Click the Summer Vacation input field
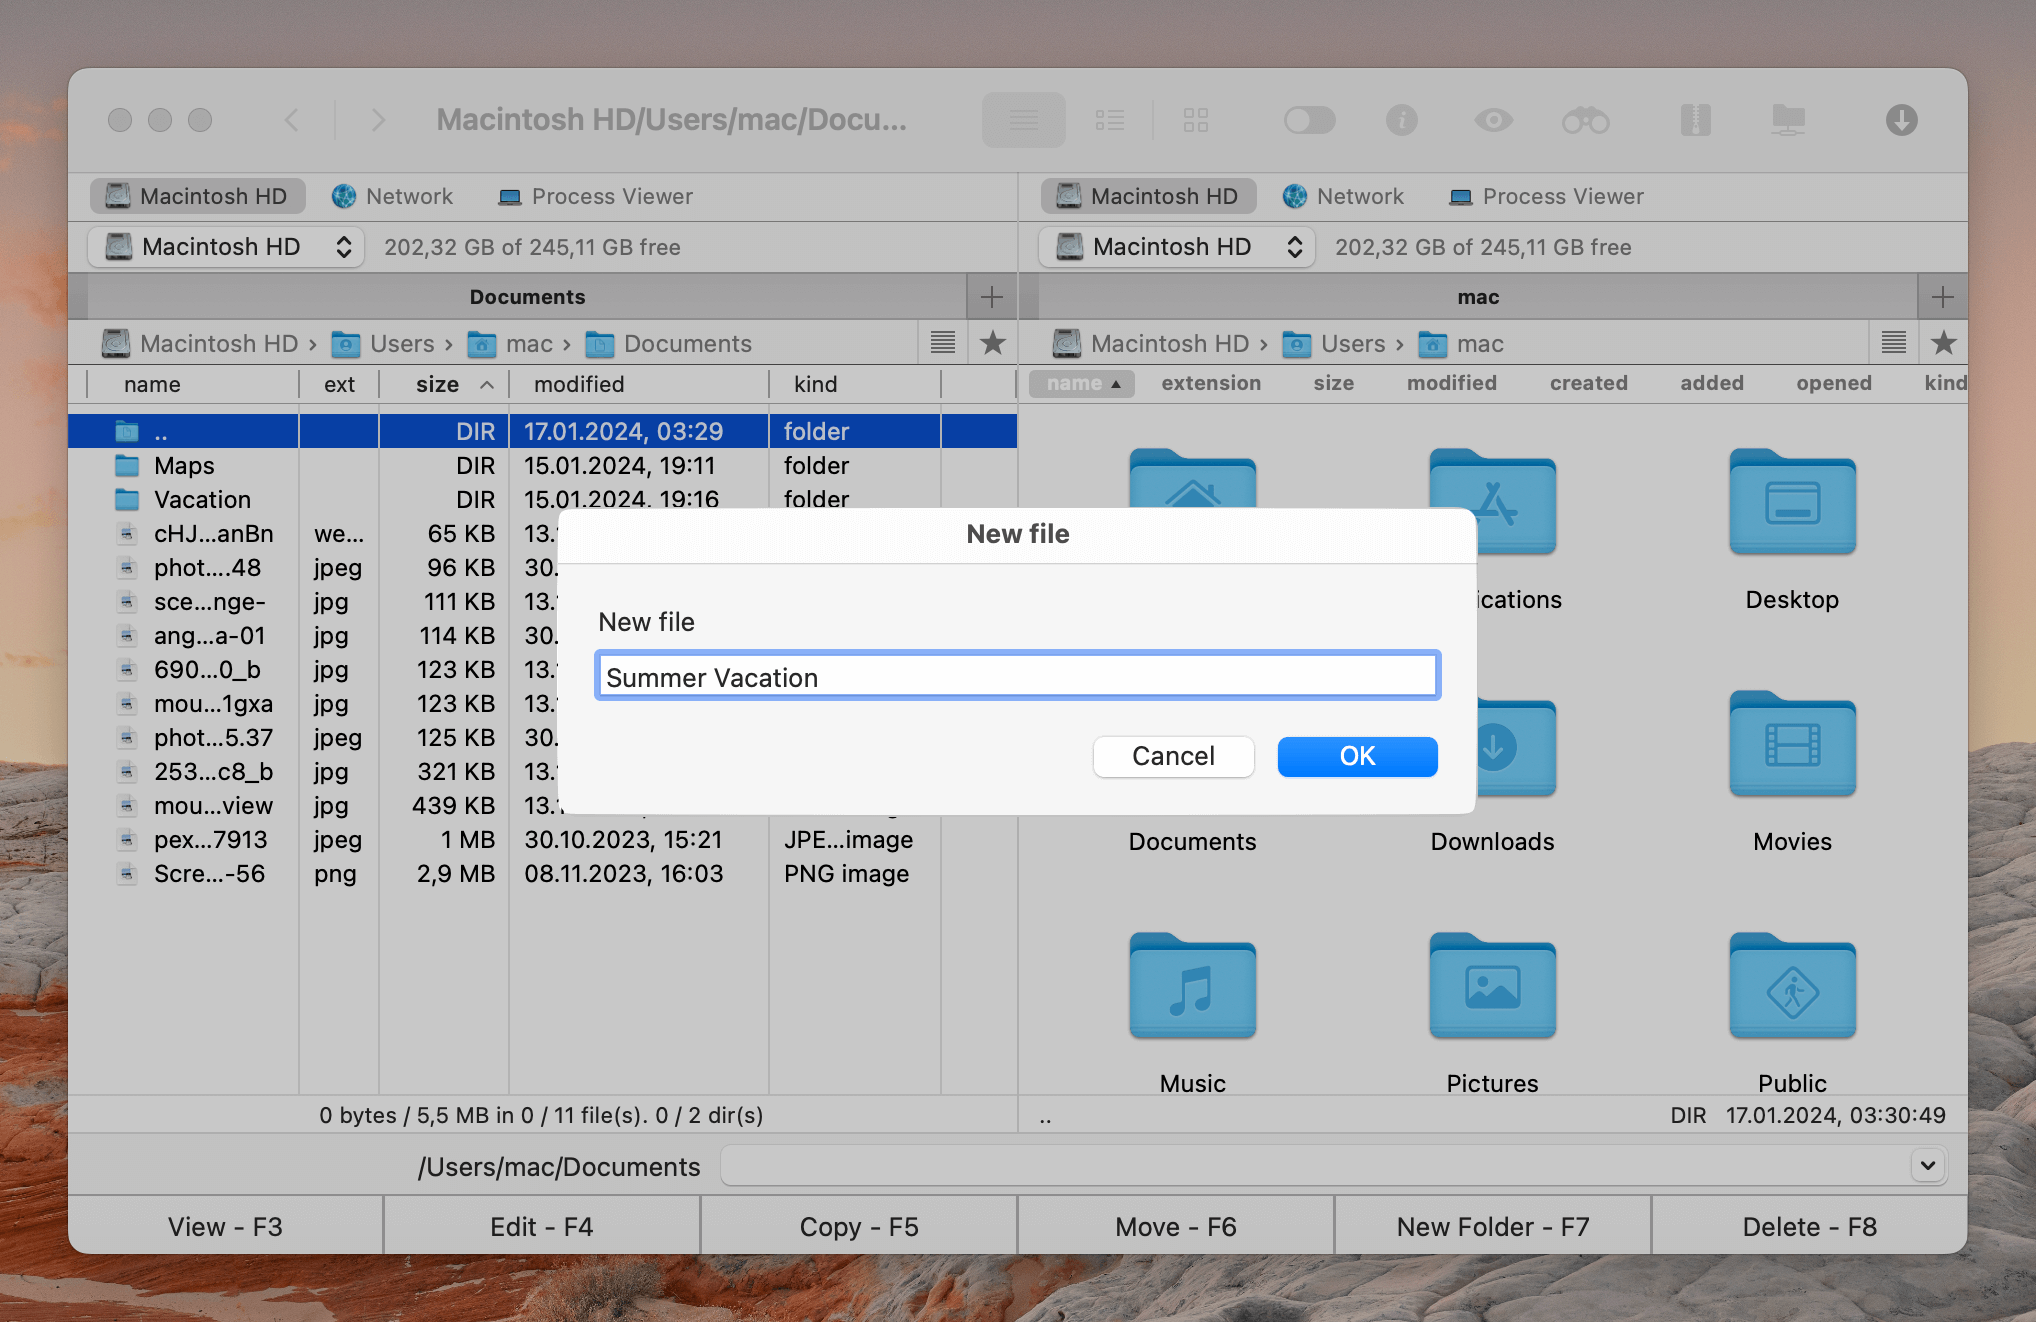This screenshot has height=1322, width=2036. [x=1018, y=678]
